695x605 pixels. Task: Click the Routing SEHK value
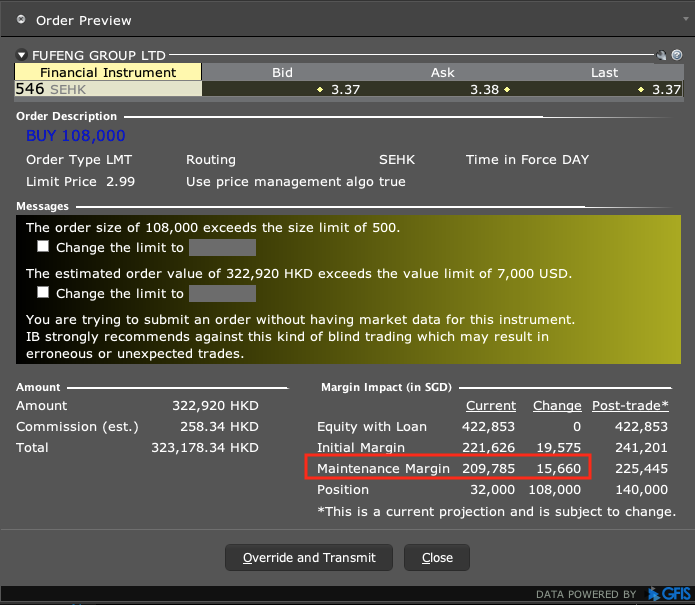pyautogui.click(x=397, y=160)
